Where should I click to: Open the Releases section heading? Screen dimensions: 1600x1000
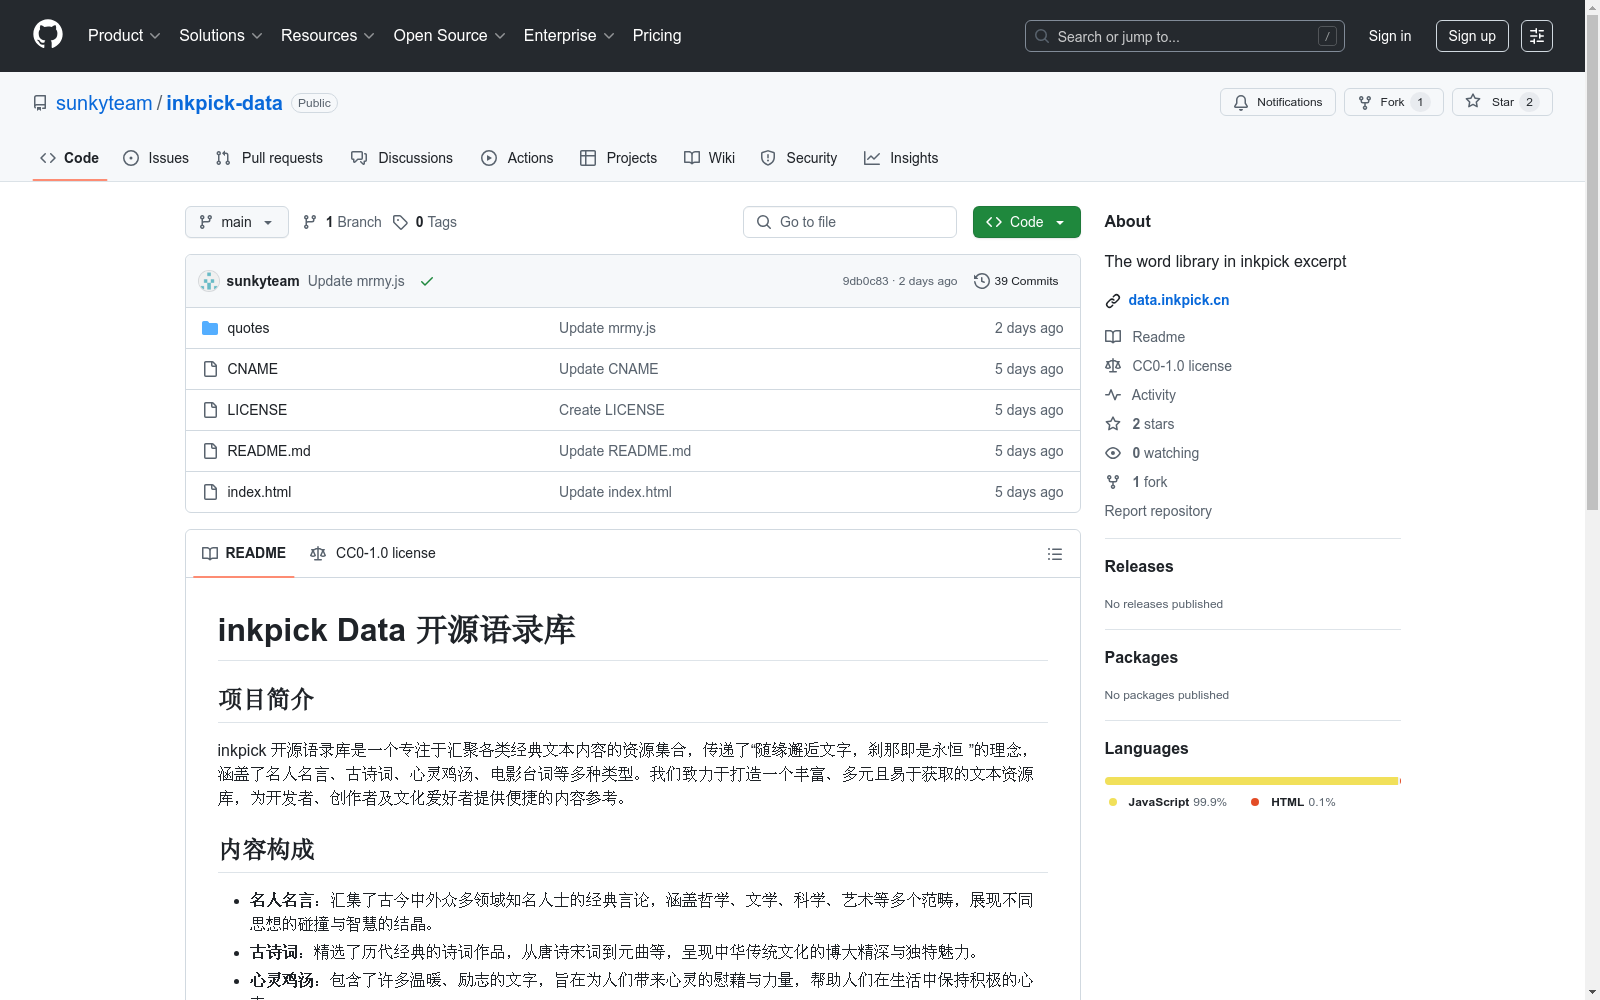tap(1139, 566)
